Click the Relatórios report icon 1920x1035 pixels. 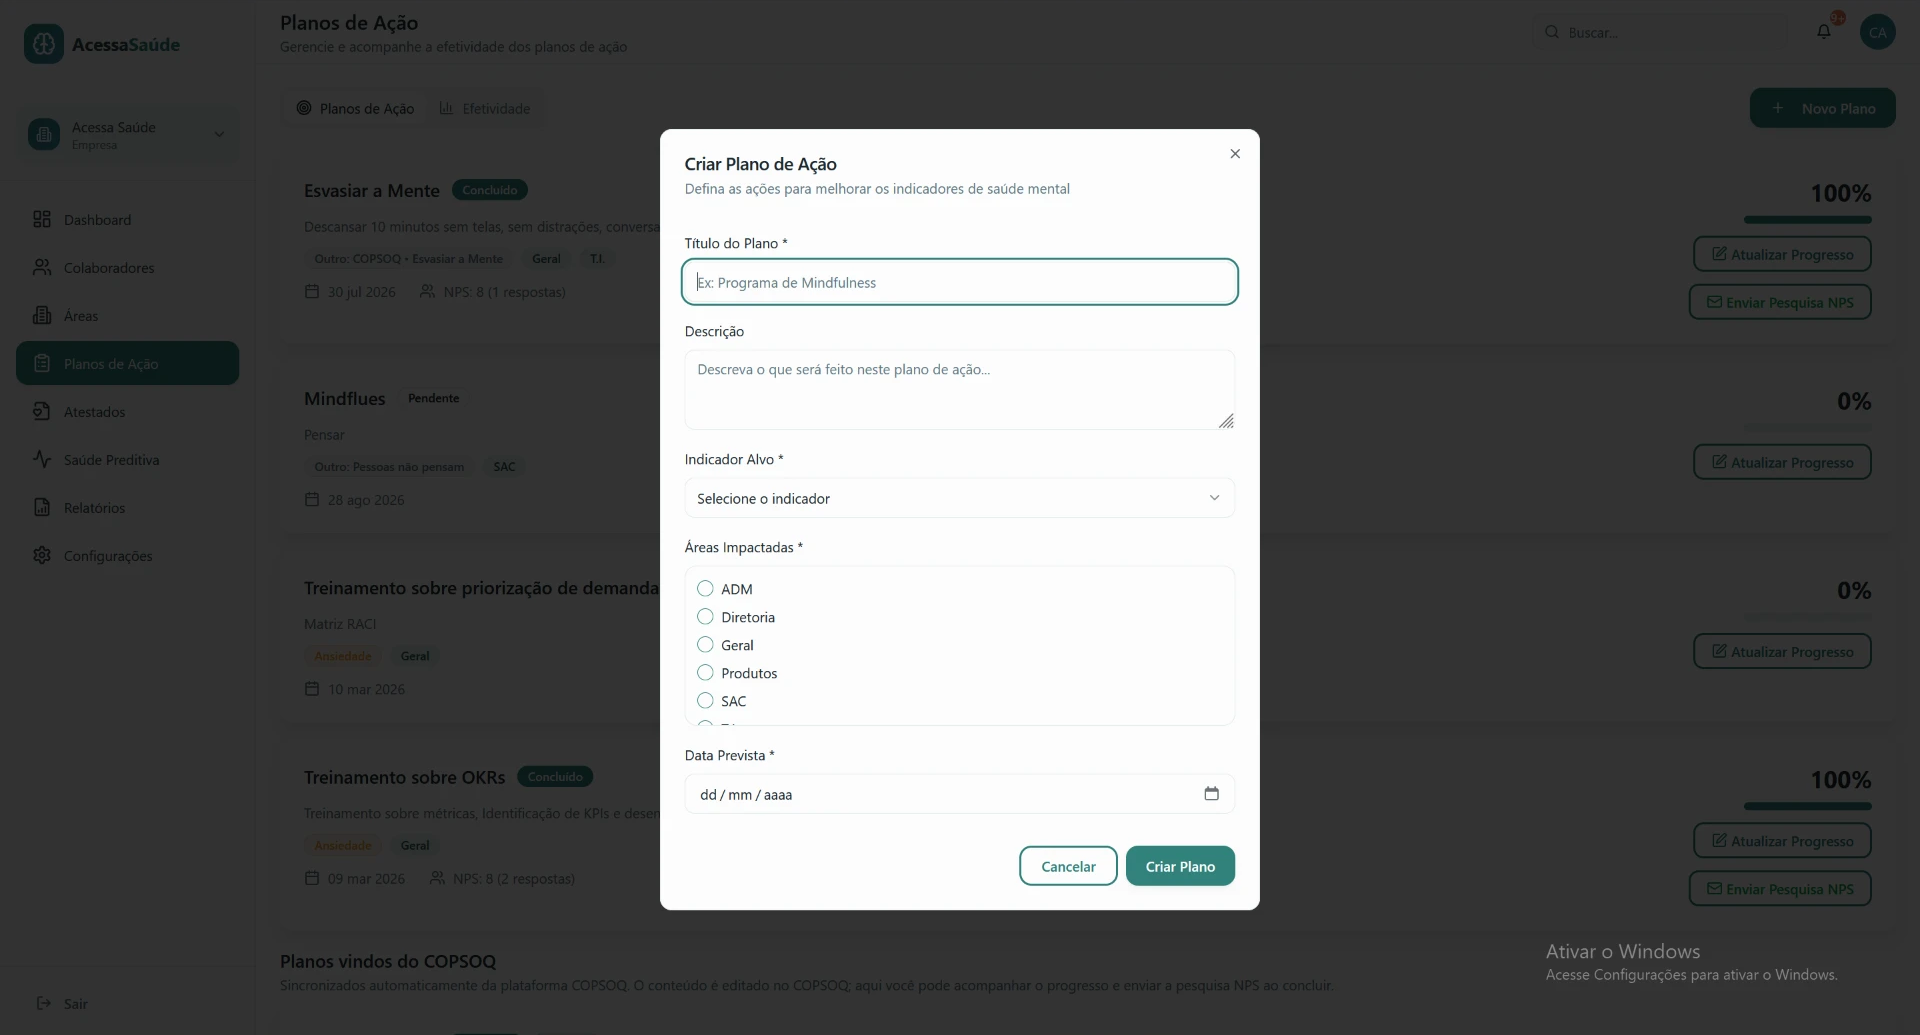click(42, 507)
